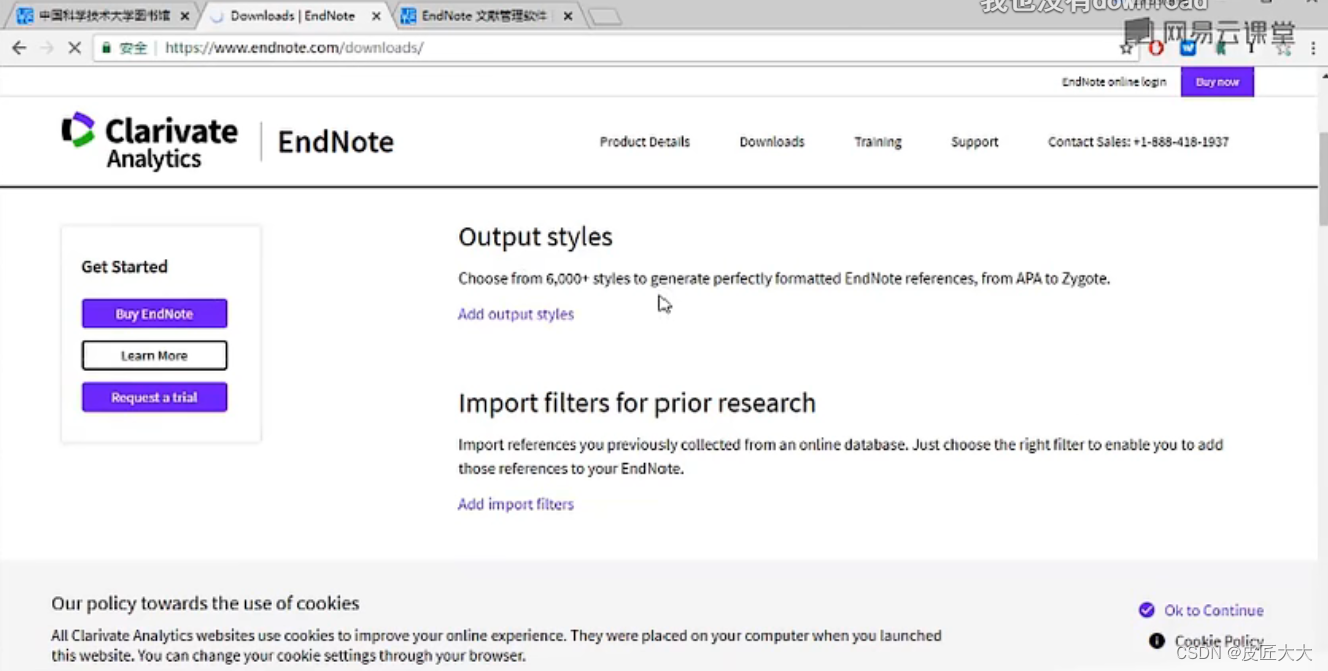Click the secure lock icon in the address bar
This screenshot has height=671, width=1328.
[106, 47]
